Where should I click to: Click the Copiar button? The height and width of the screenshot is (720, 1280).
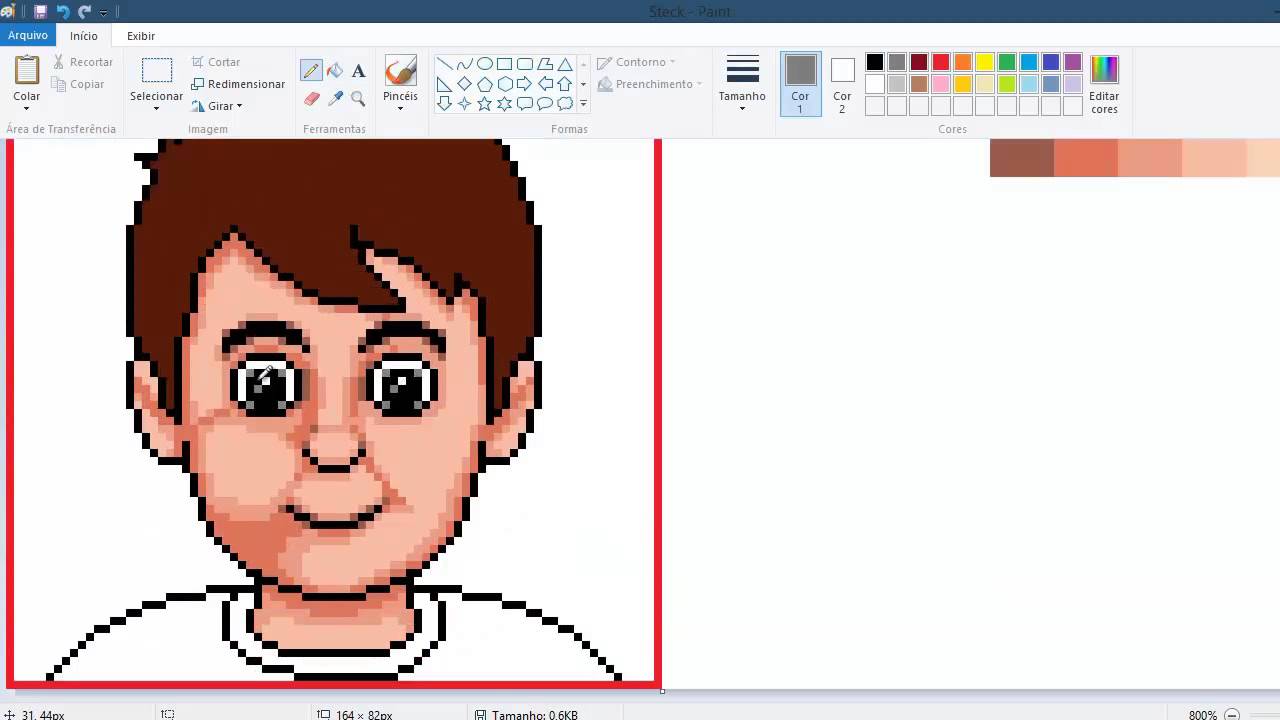coord(78,84)
